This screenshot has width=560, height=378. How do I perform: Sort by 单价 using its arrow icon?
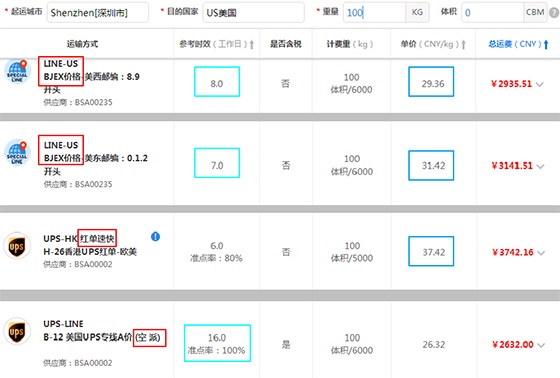point(464,44)
